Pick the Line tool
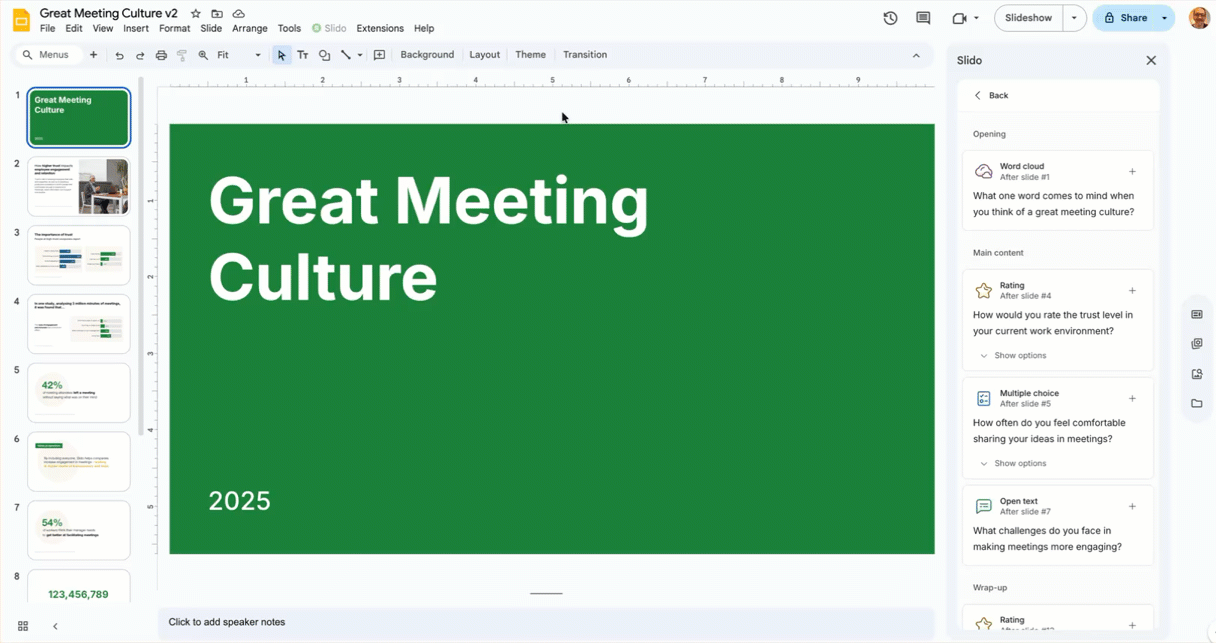 click(346, 55)
